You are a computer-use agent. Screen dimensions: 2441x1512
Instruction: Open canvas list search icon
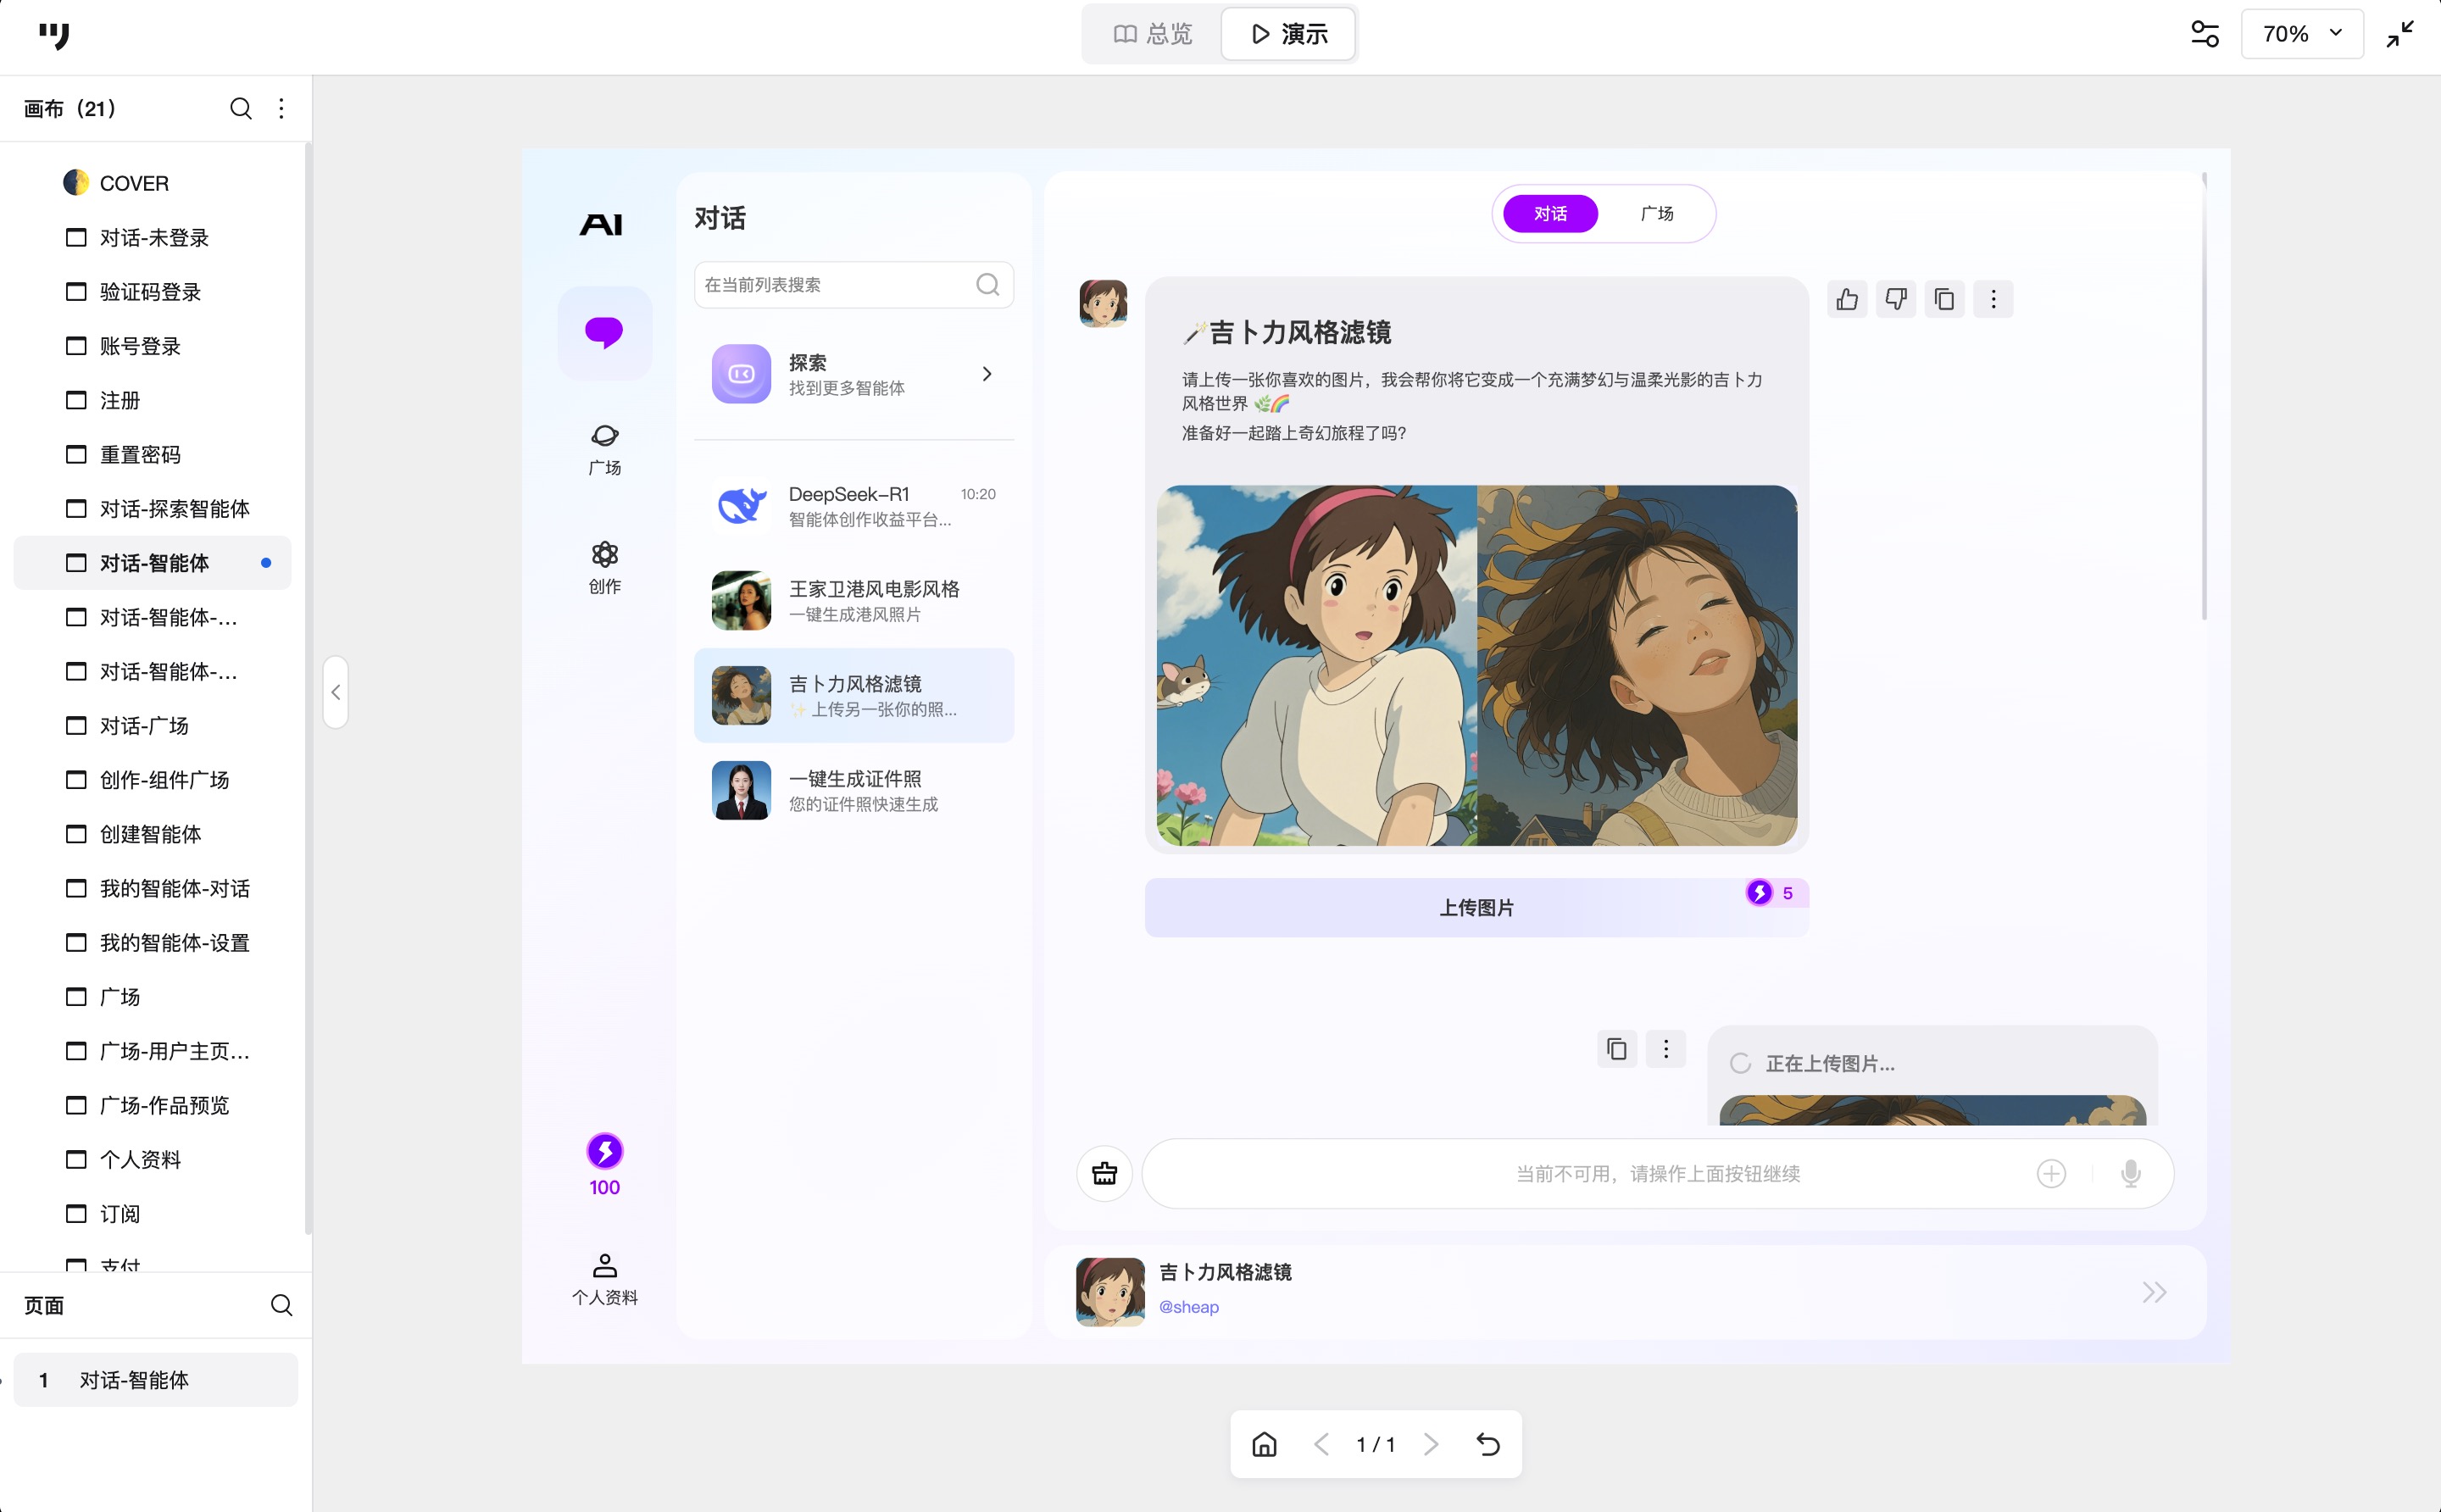click(241, 108)
